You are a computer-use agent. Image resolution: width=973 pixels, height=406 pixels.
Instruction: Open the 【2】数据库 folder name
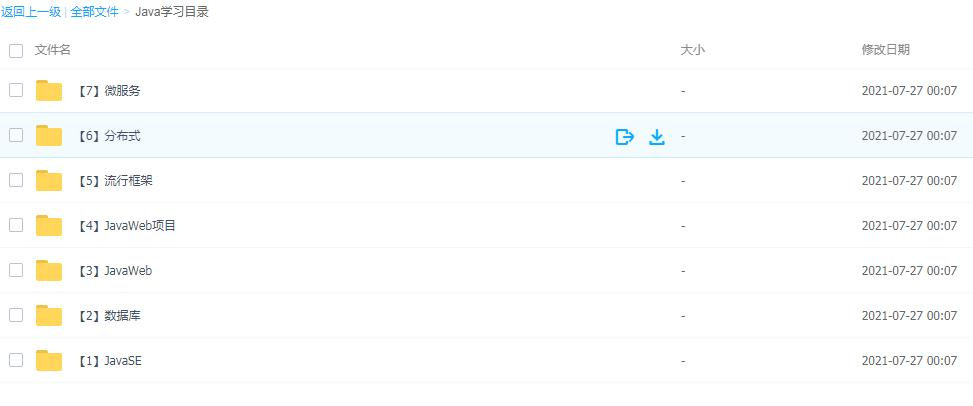click(109, 315)
